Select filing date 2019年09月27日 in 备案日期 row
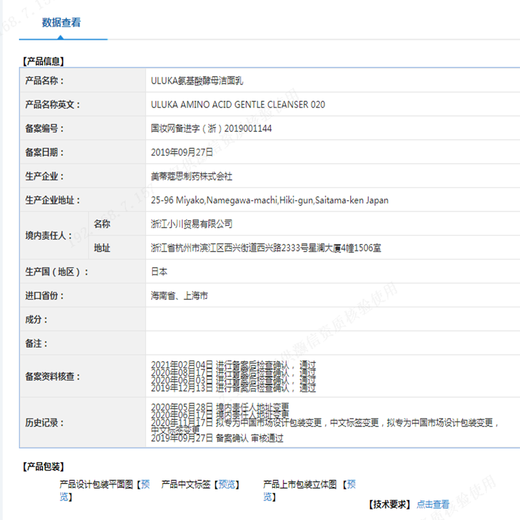The height and width of the screenshot is (520, 520). [182, 152]
